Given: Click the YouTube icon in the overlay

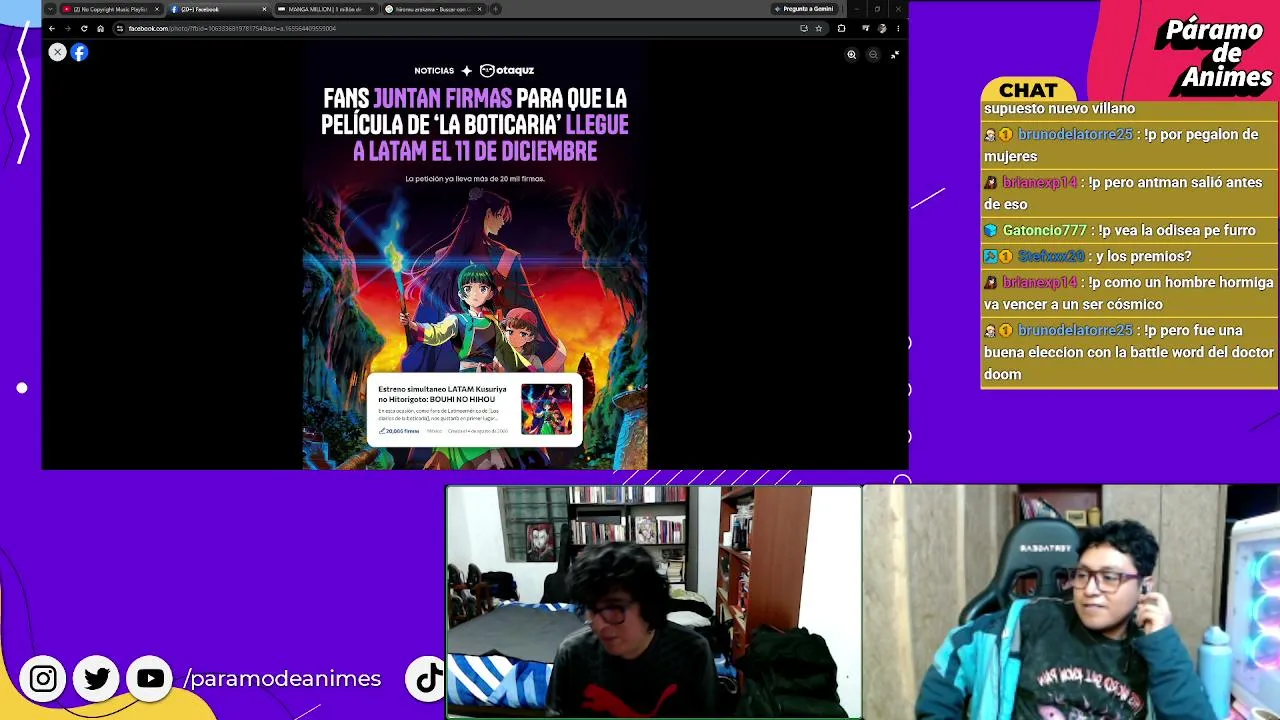Looking at the screenshot, I should tap(151, 679).
